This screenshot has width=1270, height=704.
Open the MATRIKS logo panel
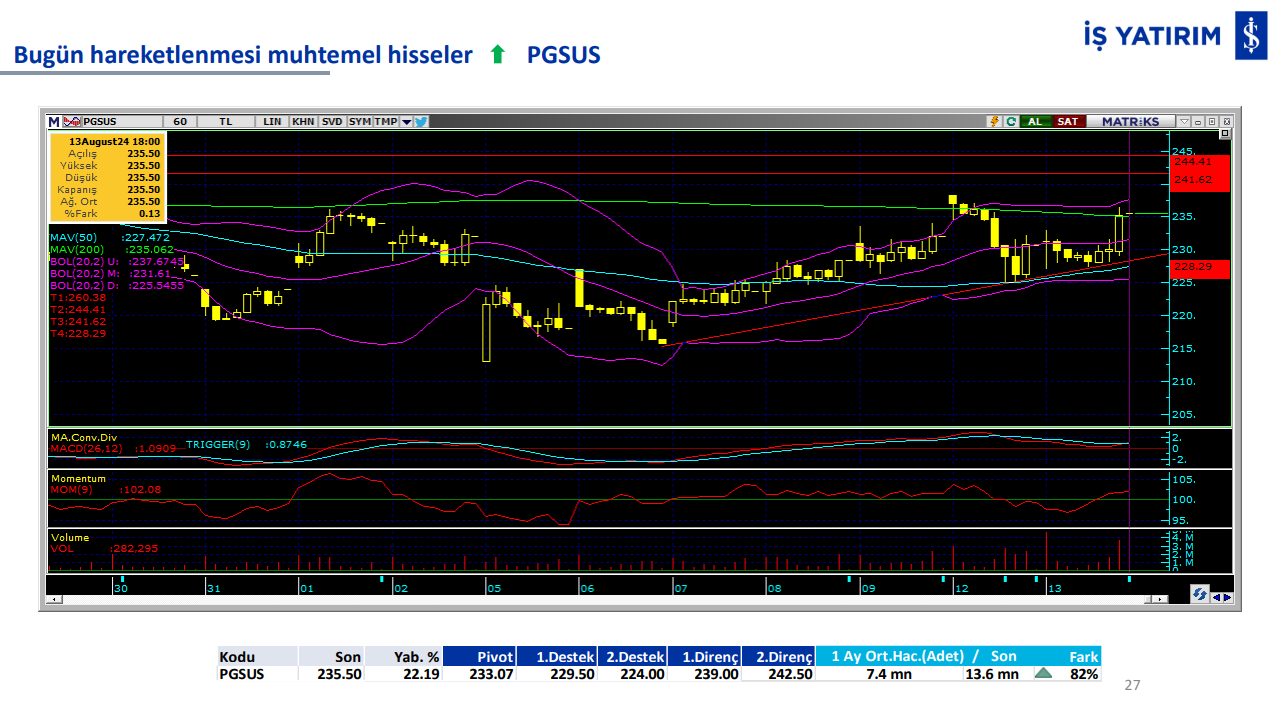click(1131, 121)
